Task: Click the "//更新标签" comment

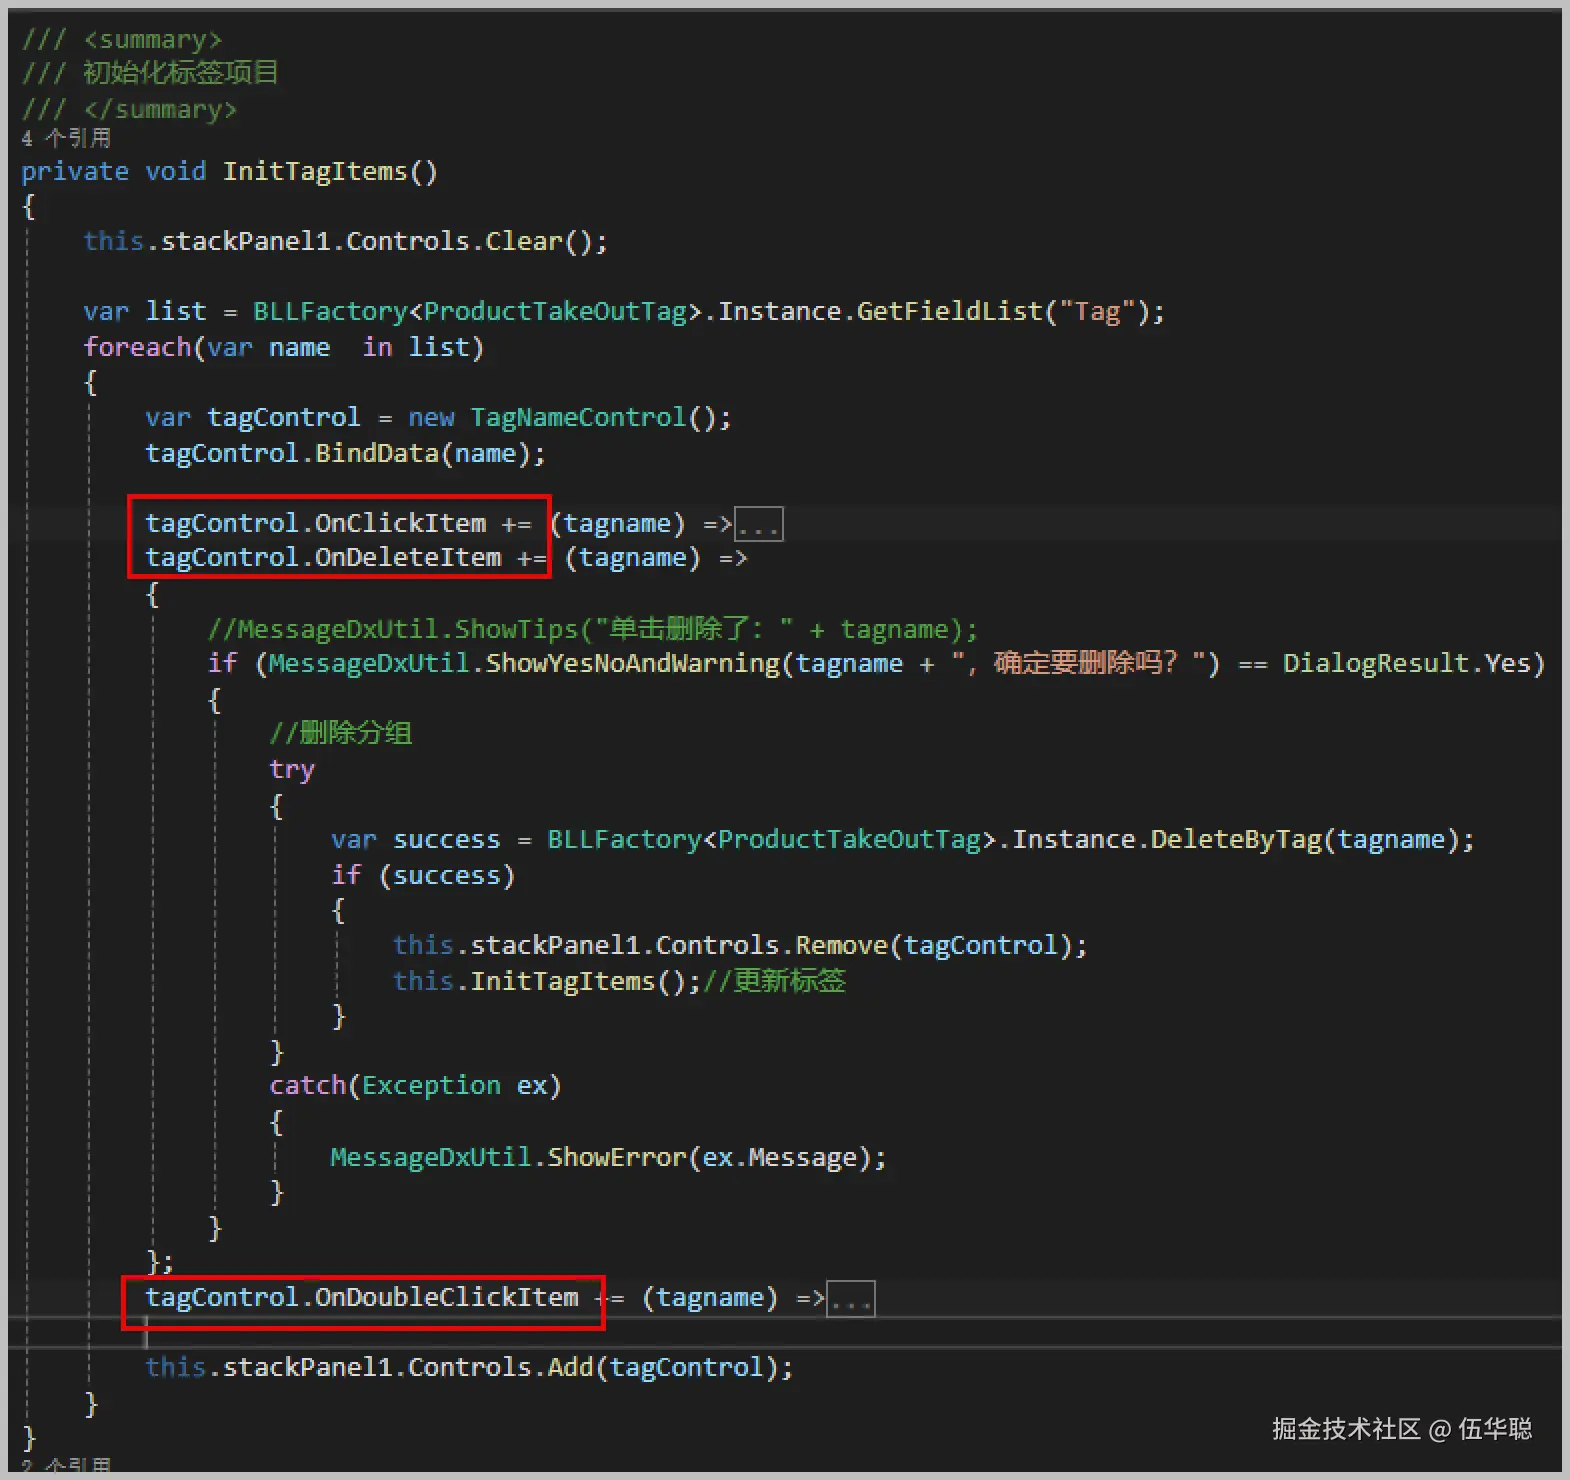Action: click(775, 981)
